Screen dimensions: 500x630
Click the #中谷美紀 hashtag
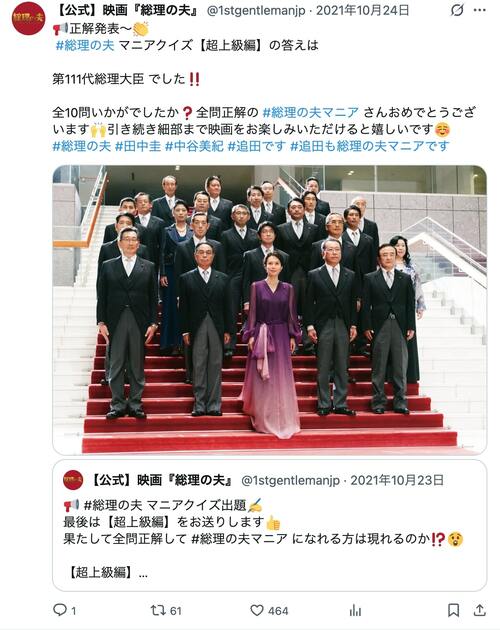pos(194,146)
